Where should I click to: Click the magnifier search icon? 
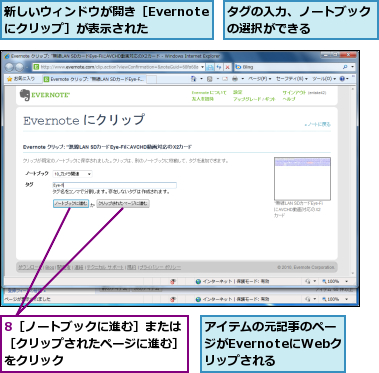[x=345, y=67]
